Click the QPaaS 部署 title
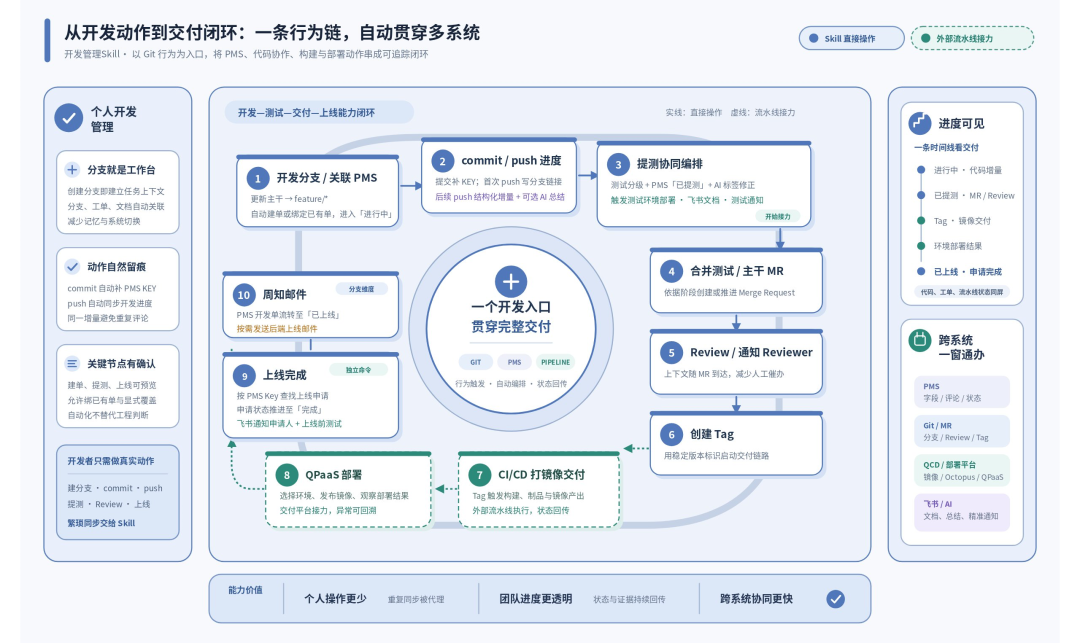This screenshot has height=643, width=1080. point(333,474)
